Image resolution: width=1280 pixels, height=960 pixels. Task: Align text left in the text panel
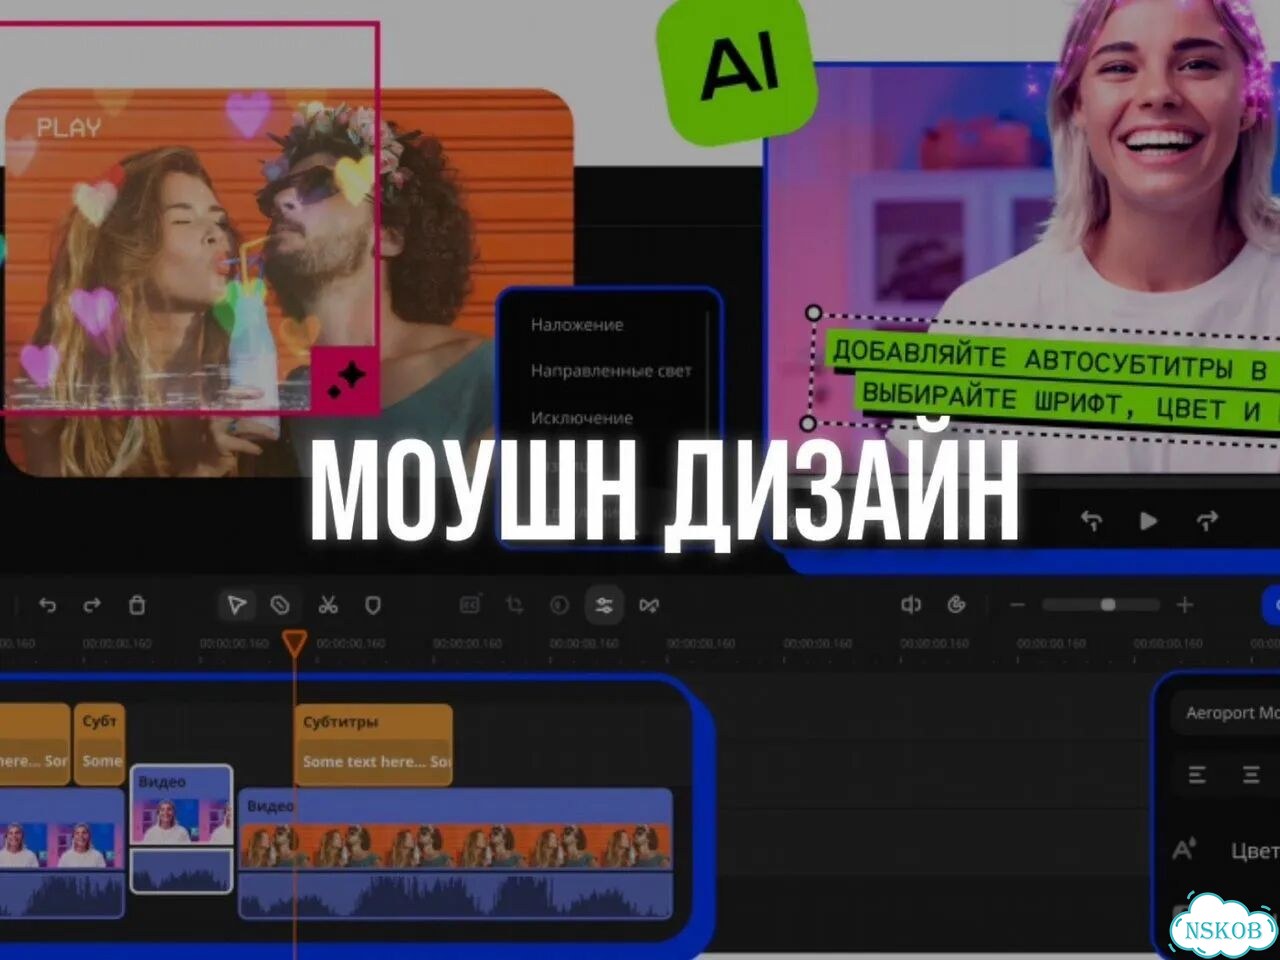click(x=1197, y=775)
